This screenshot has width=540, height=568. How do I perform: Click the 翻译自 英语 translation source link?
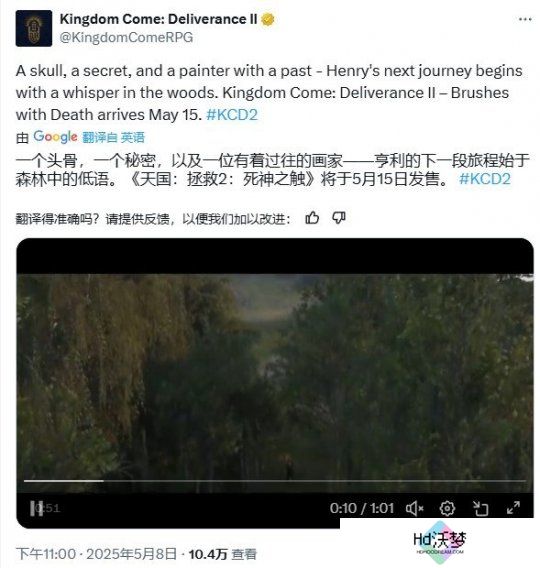click(113, 137)
